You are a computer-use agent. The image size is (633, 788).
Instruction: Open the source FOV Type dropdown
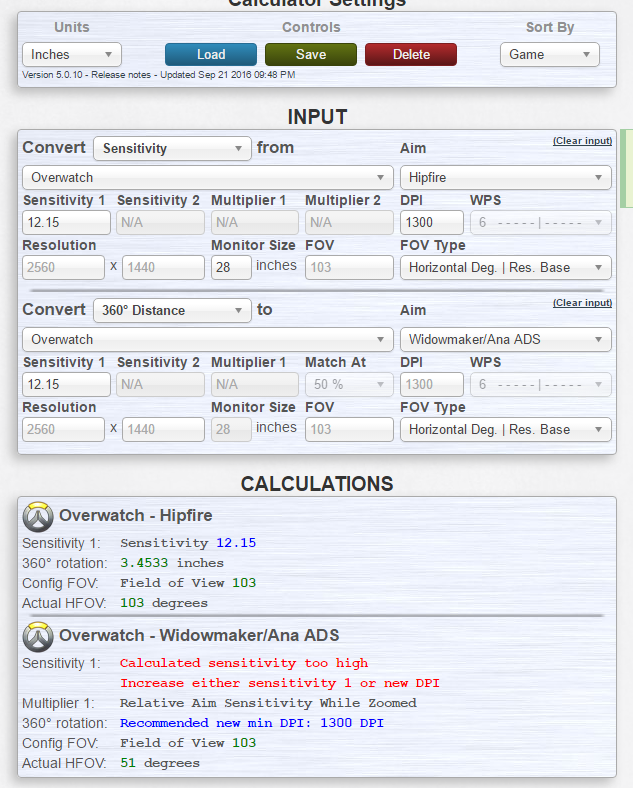pyautogui.click(x=506, y=267)
